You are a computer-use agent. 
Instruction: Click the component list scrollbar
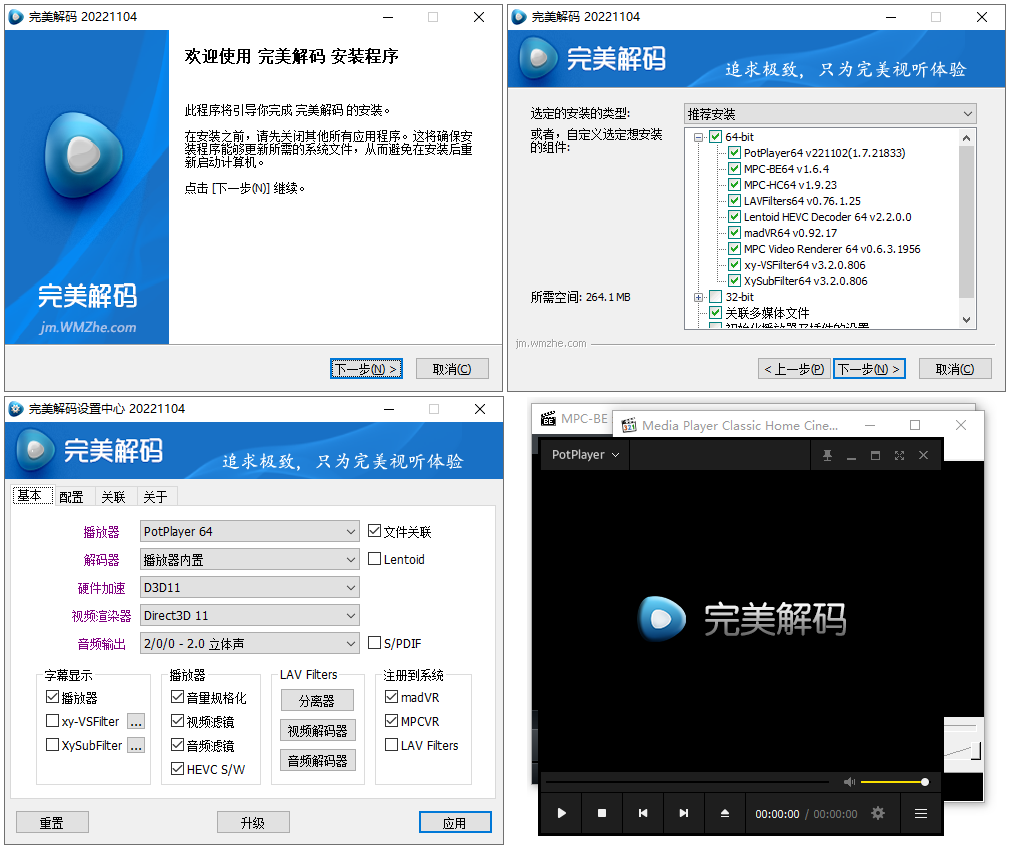point(966,220)
